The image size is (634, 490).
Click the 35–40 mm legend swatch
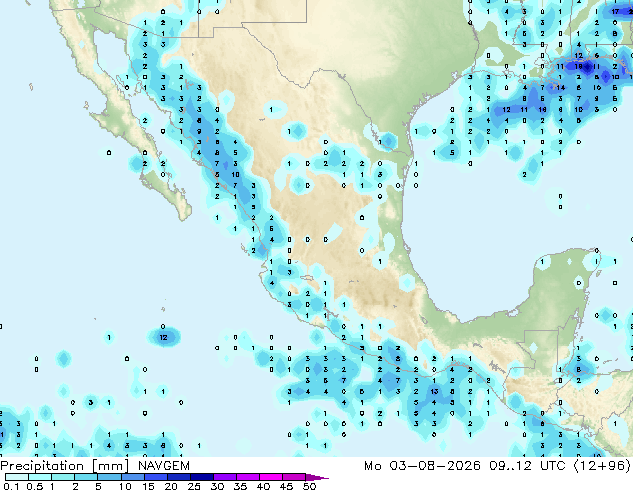click(248, 477)
